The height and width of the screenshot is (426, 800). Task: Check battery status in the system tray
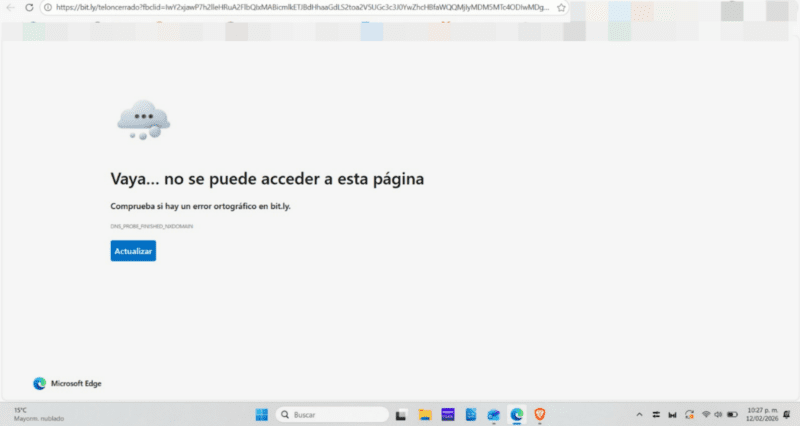(733, 414)
